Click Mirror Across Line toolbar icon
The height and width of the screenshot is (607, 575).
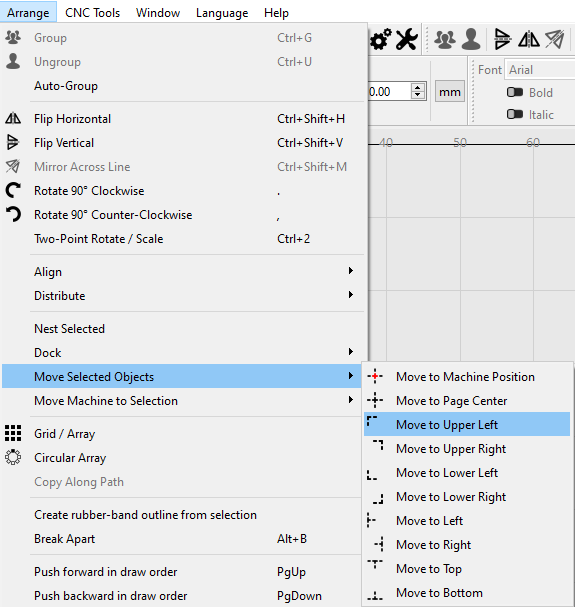(554, 39)
